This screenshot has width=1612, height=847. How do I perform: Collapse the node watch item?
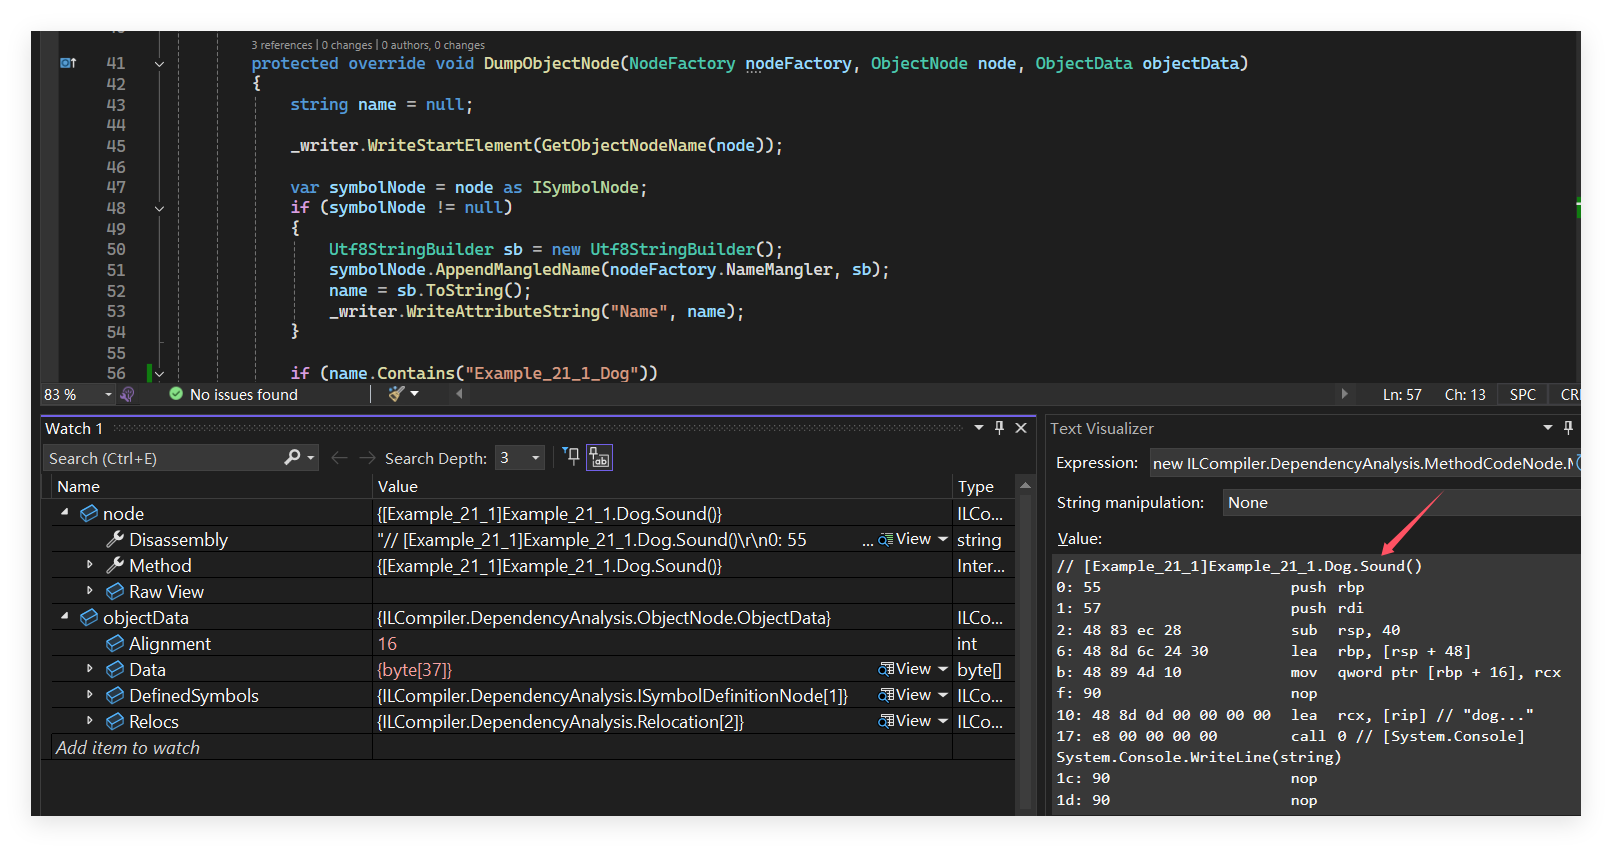[65, 513]
